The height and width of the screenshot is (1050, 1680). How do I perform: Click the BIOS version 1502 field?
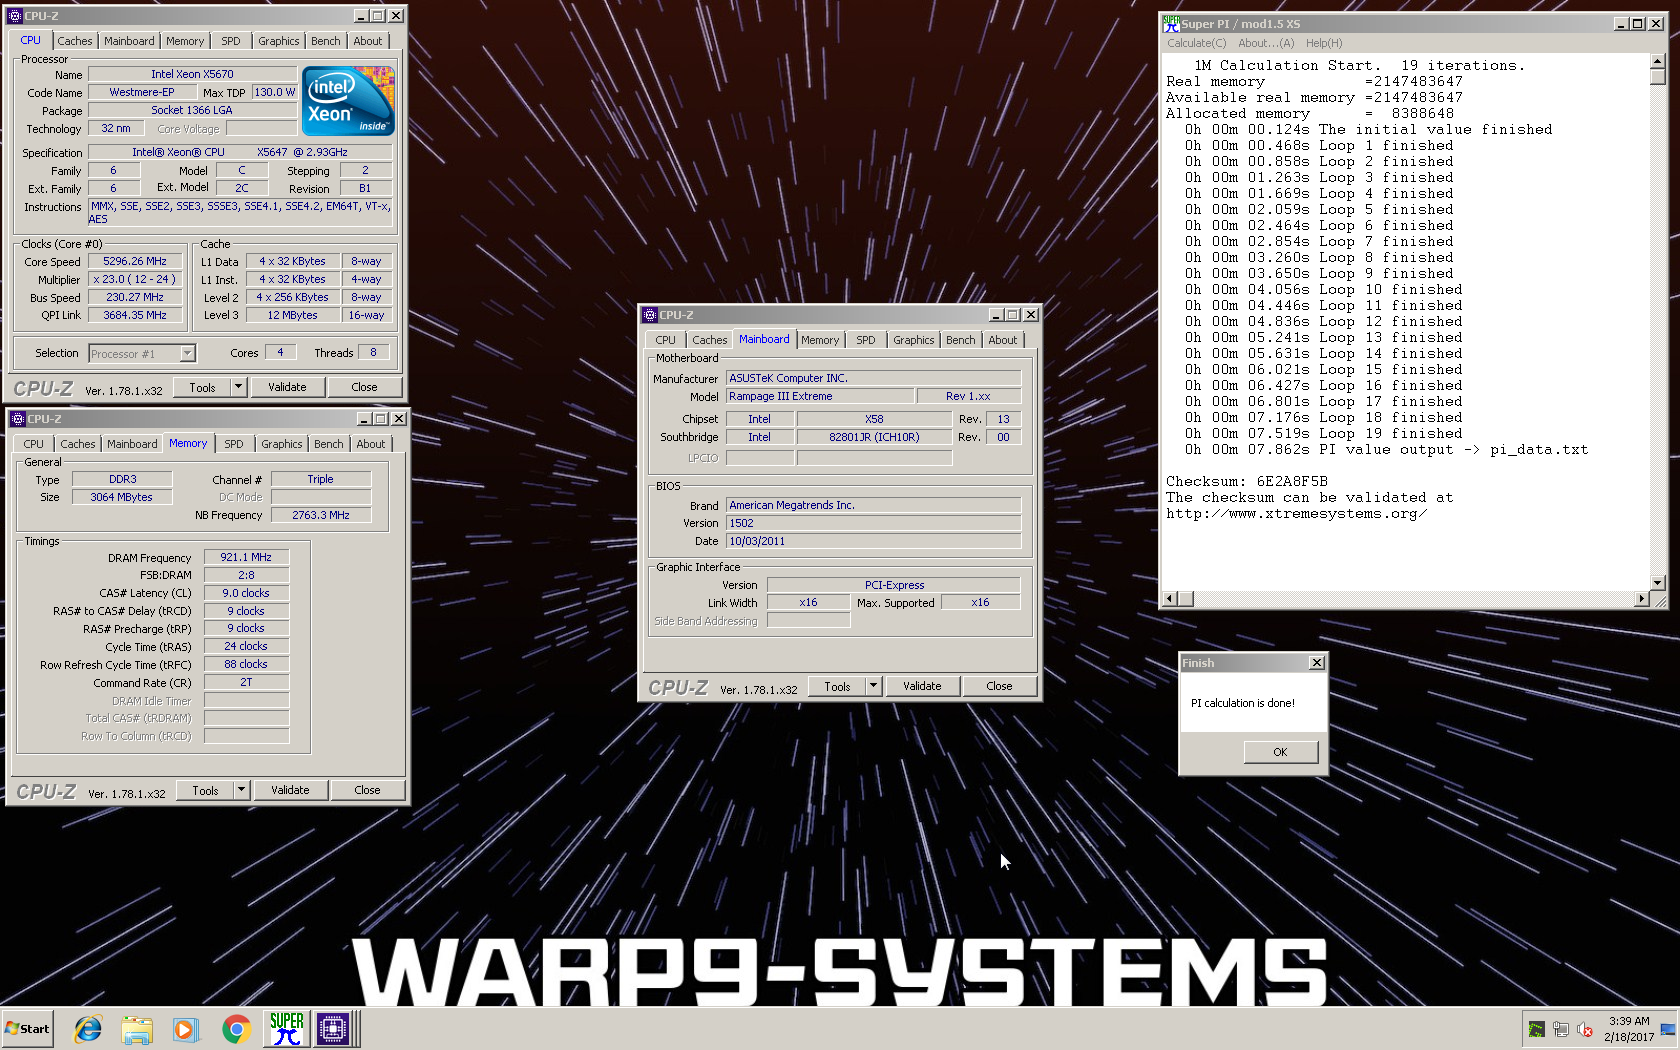874,523
